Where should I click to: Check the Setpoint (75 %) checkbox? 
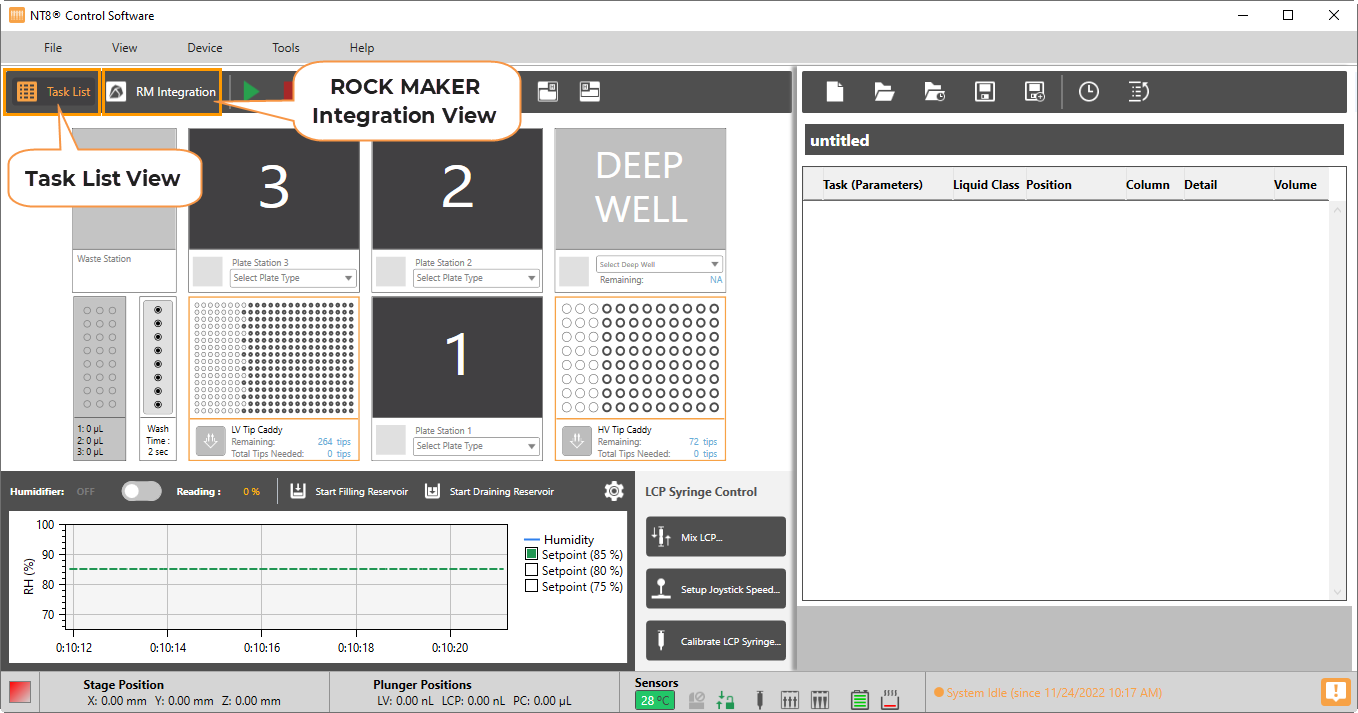pos(532,586)
